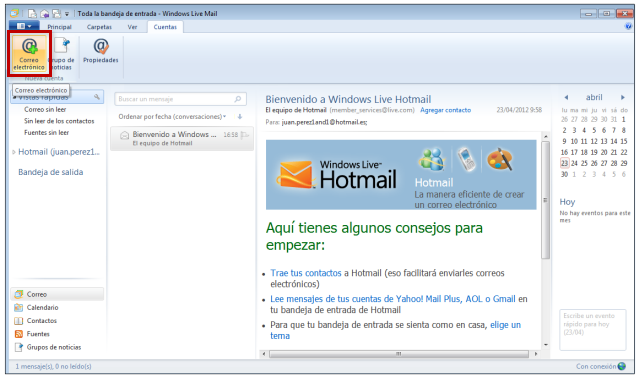Expand the Hotmail account folder
640x378 pixels.
click(13, 152)
